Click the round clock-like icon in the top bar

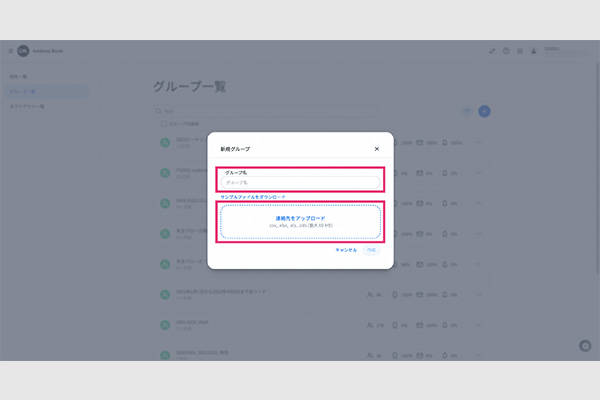click(x=506, y=51)
